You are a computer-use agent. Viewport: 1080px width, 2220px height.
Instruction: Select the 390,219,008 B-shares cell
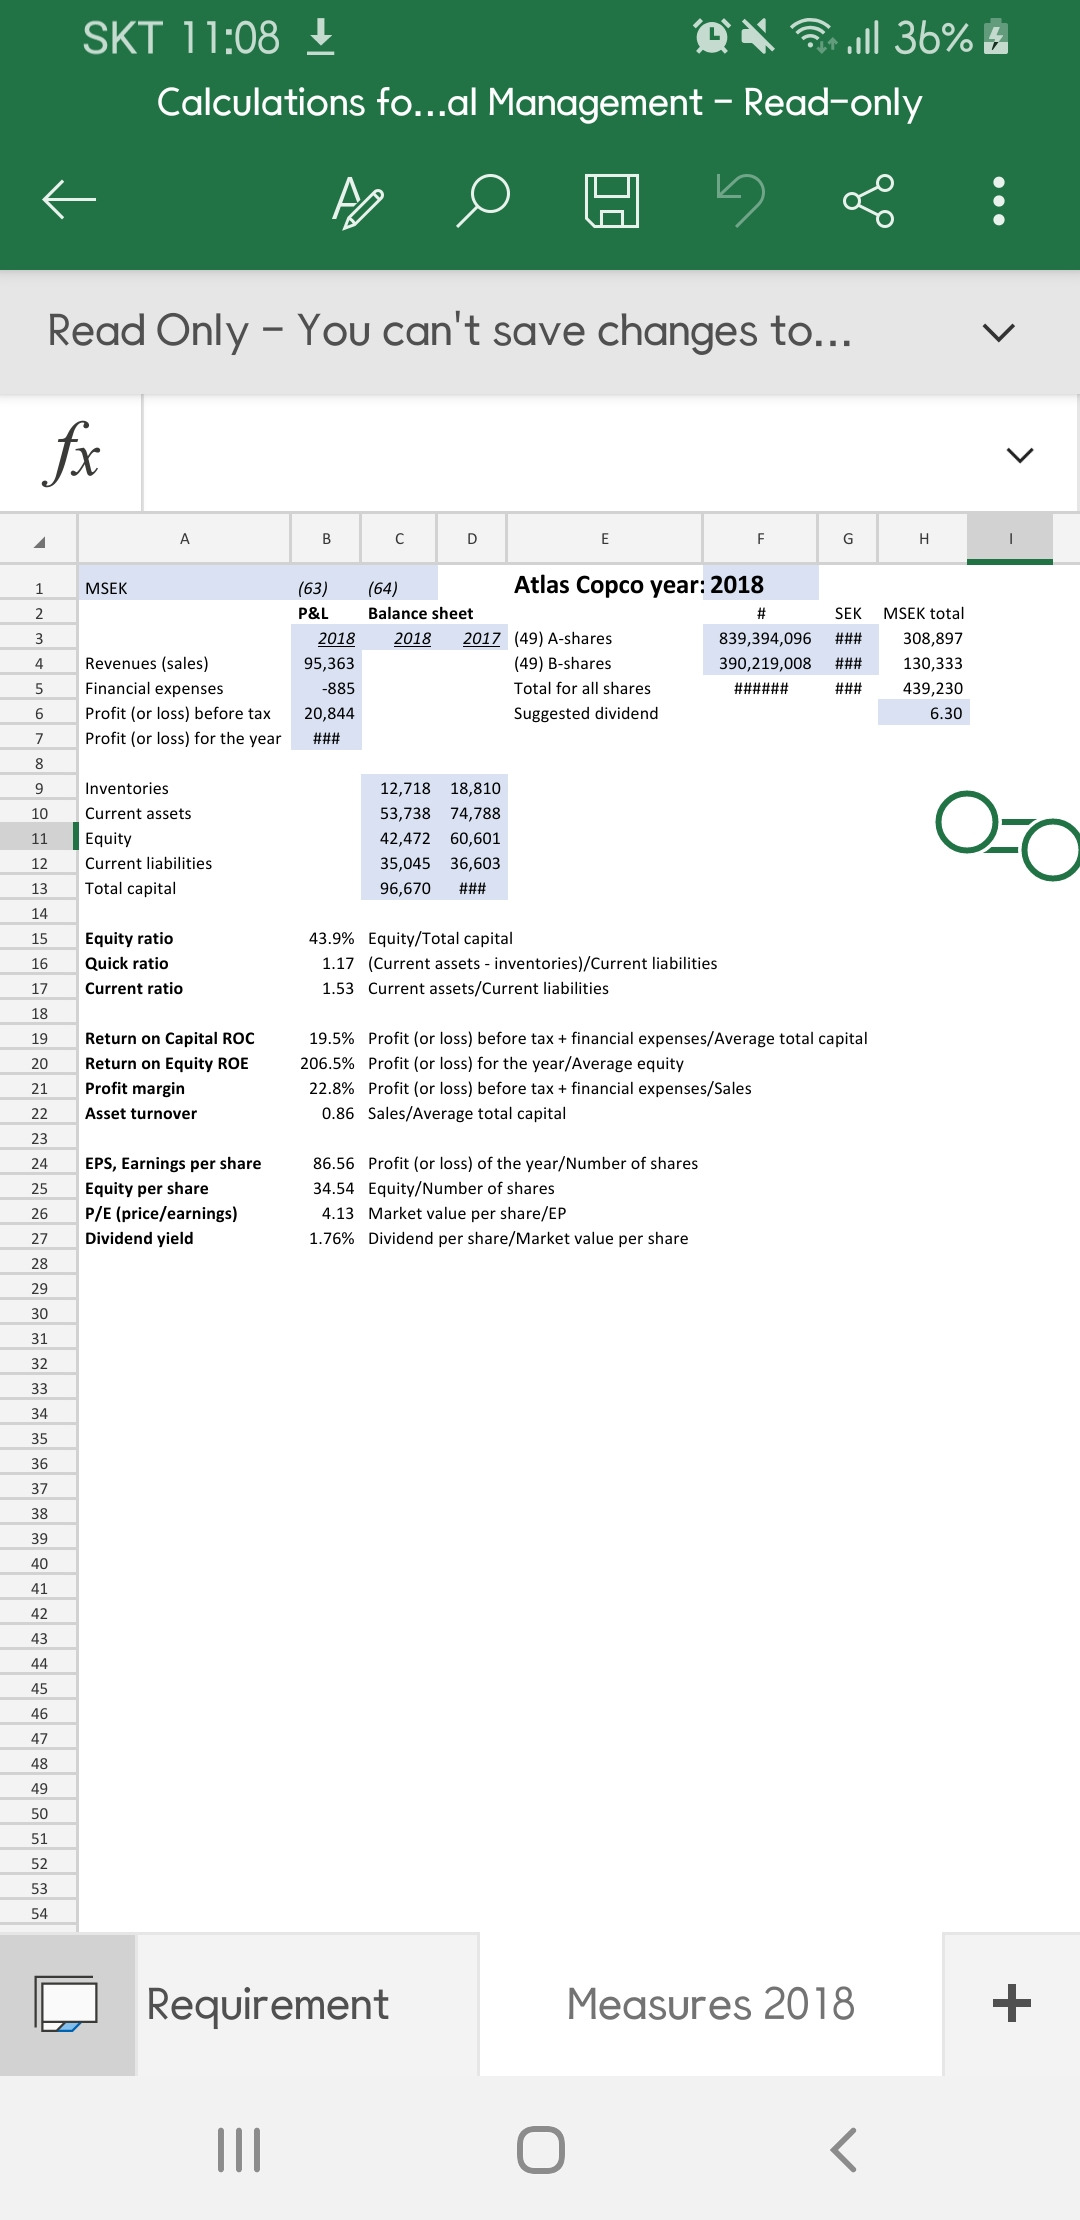point(760,663)
